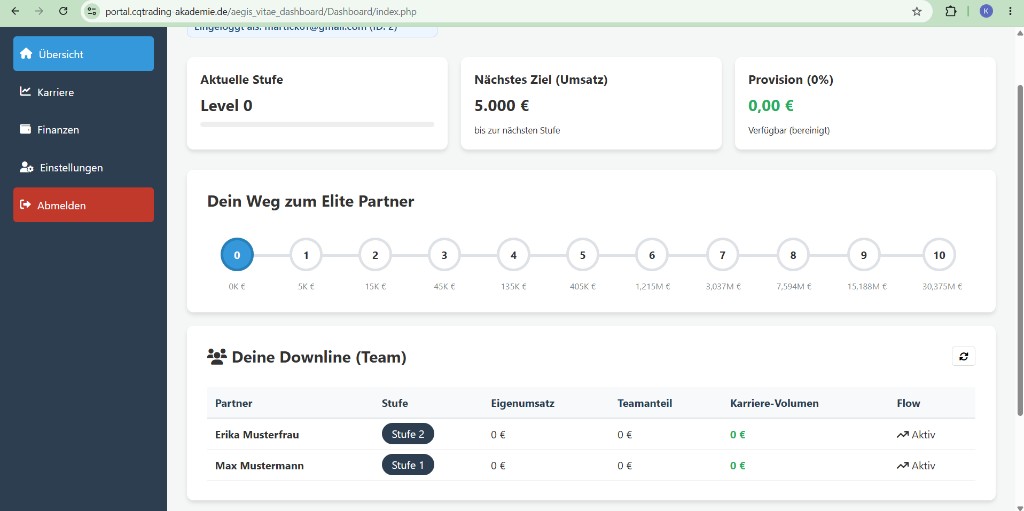Open the Übersicht sidebar item
1024x511 pixels.
84,54
